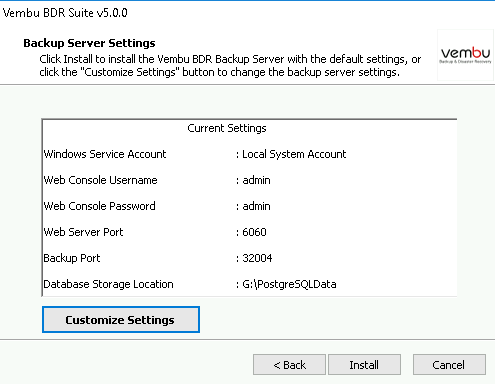495x384 pixels.
Task: Select the username value admin
Action: pyautogui.click(x=256, y=180)
